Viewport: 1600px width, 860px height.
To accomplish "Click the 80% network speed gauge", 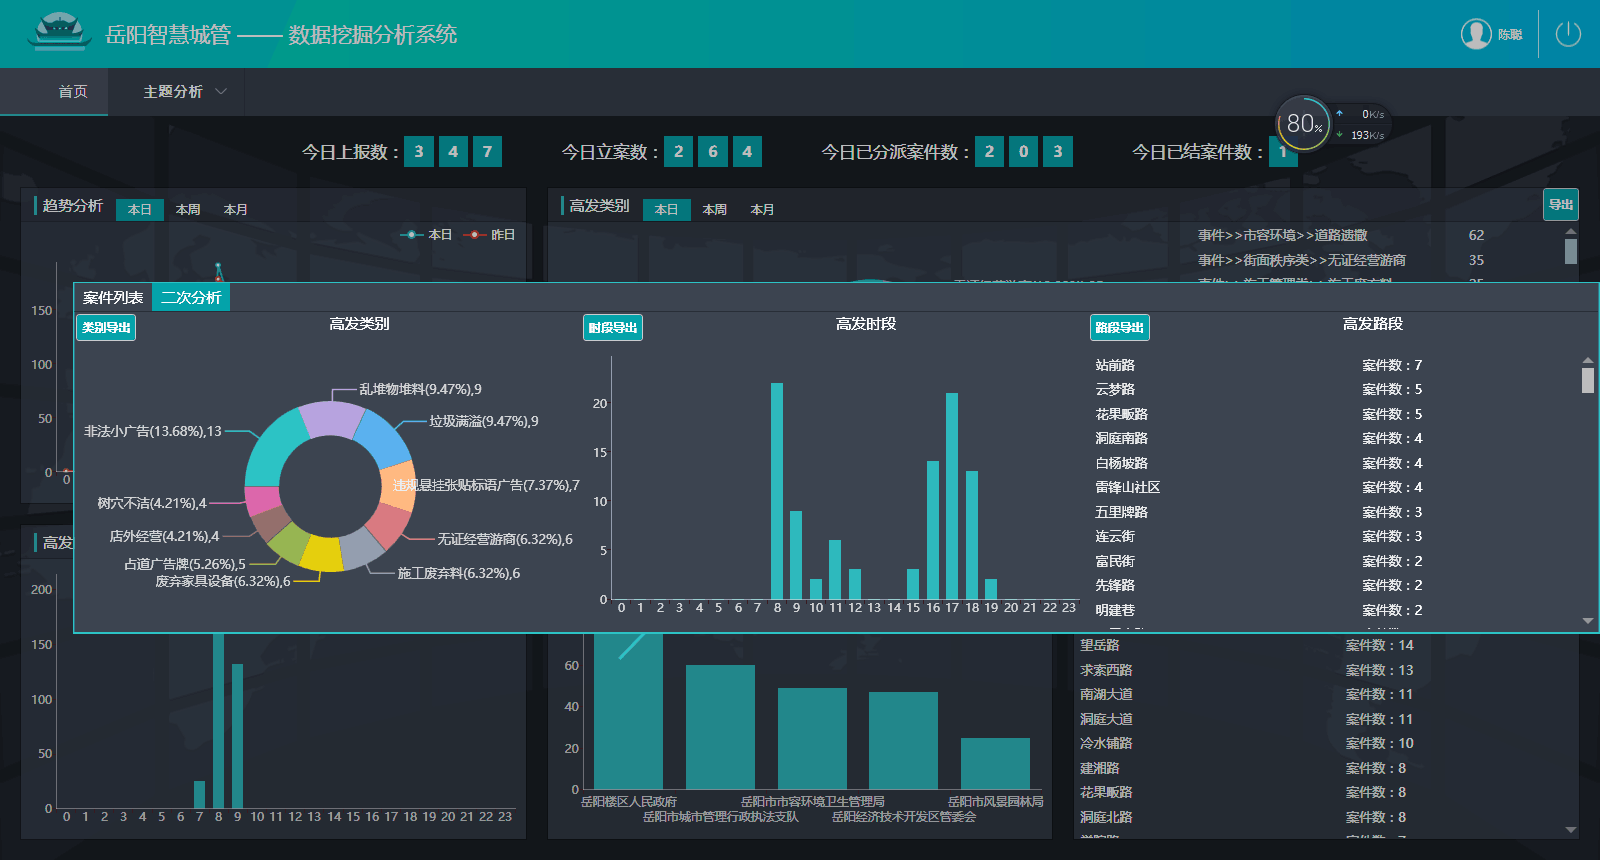I will [1303, 124].
